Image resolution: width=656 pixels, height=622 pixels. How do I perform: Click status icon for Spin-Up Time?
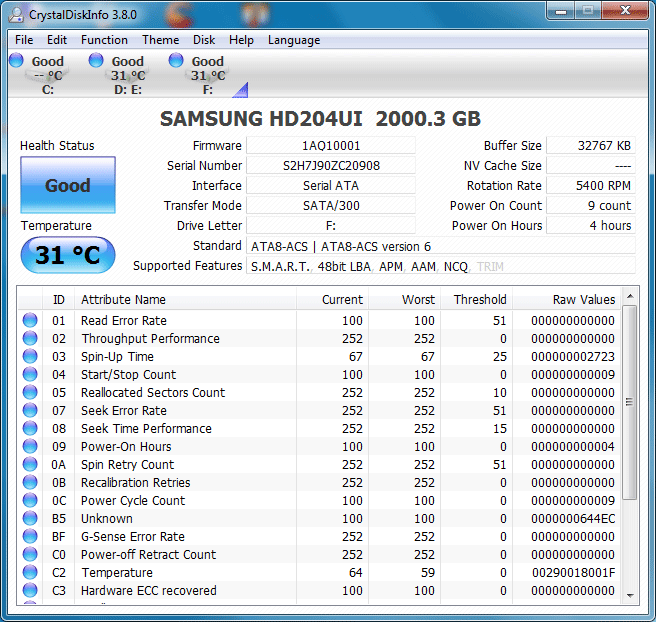(30, 356)
